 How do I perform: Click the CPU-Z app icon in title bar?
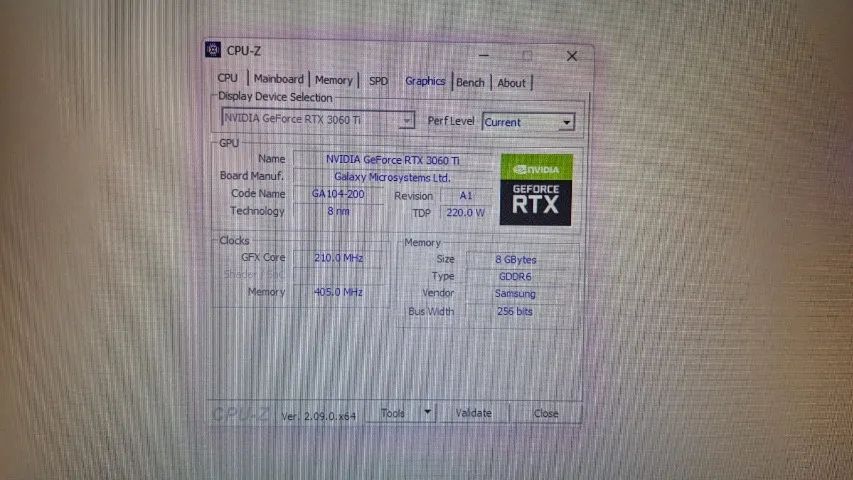(213, 50)
